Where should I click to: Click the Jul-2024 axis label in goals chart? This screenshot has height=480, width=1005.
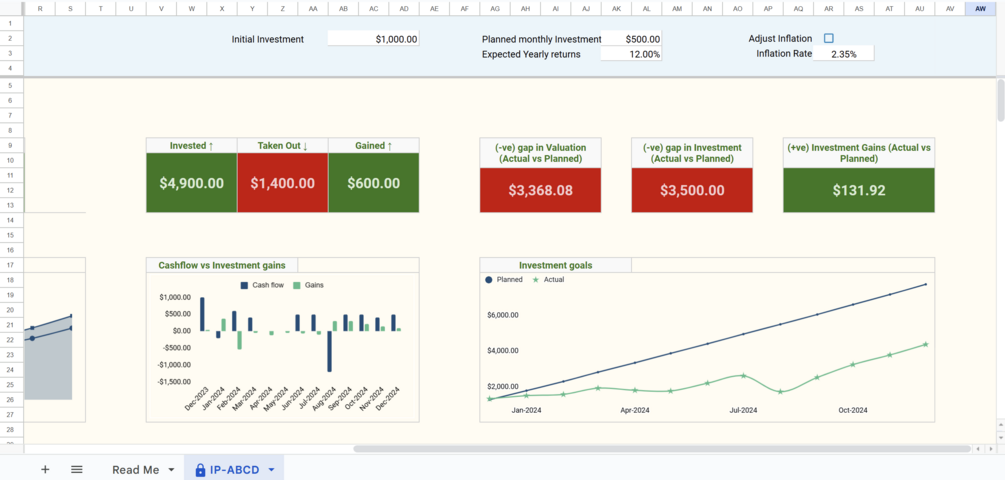[x=743, y=410]
